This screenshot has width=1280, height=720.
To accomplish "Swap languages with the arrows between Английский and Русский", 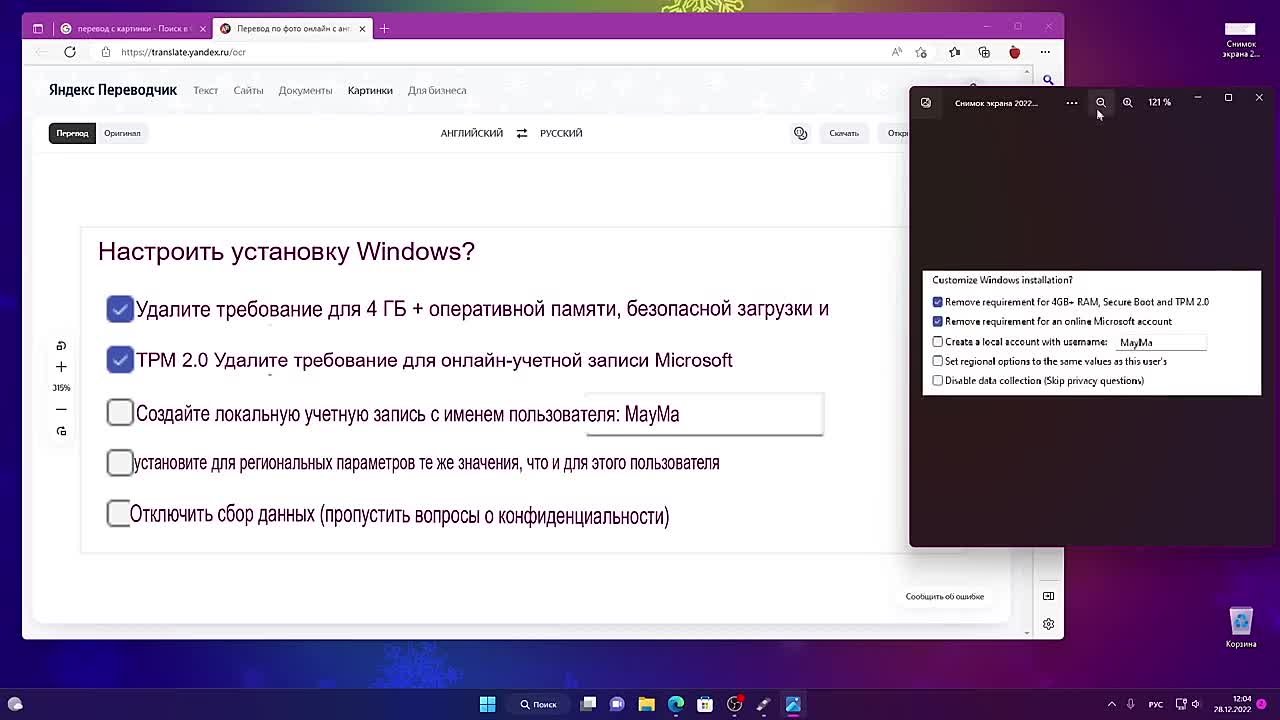I will point(521,133).
